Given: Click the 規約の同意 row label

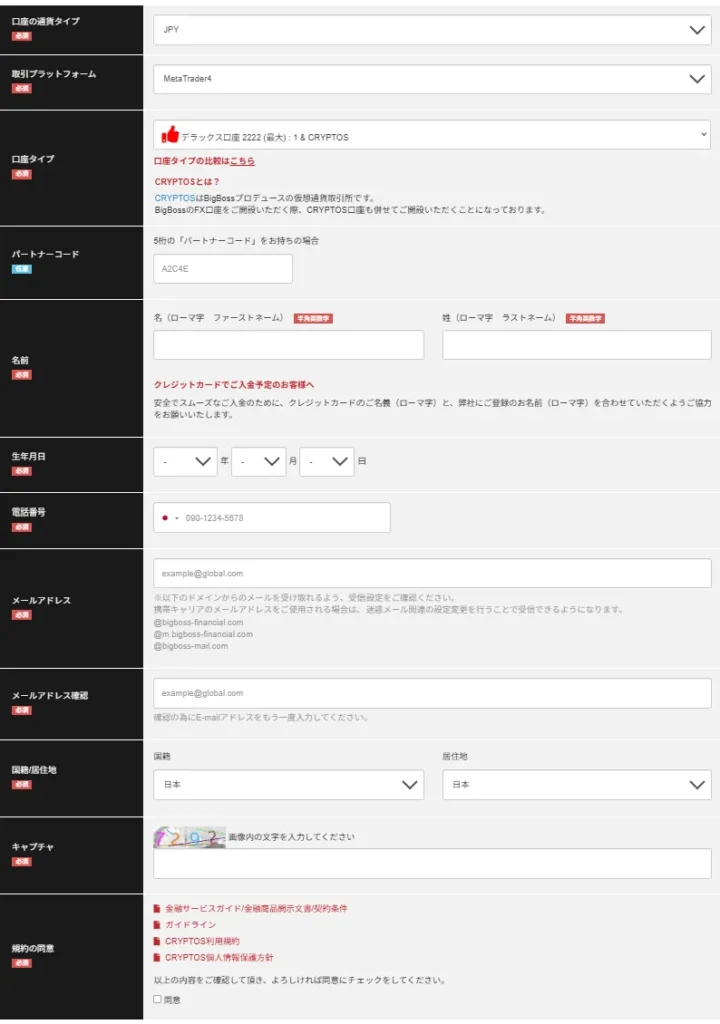Looking at the screenshot, I should coord(33,948).
